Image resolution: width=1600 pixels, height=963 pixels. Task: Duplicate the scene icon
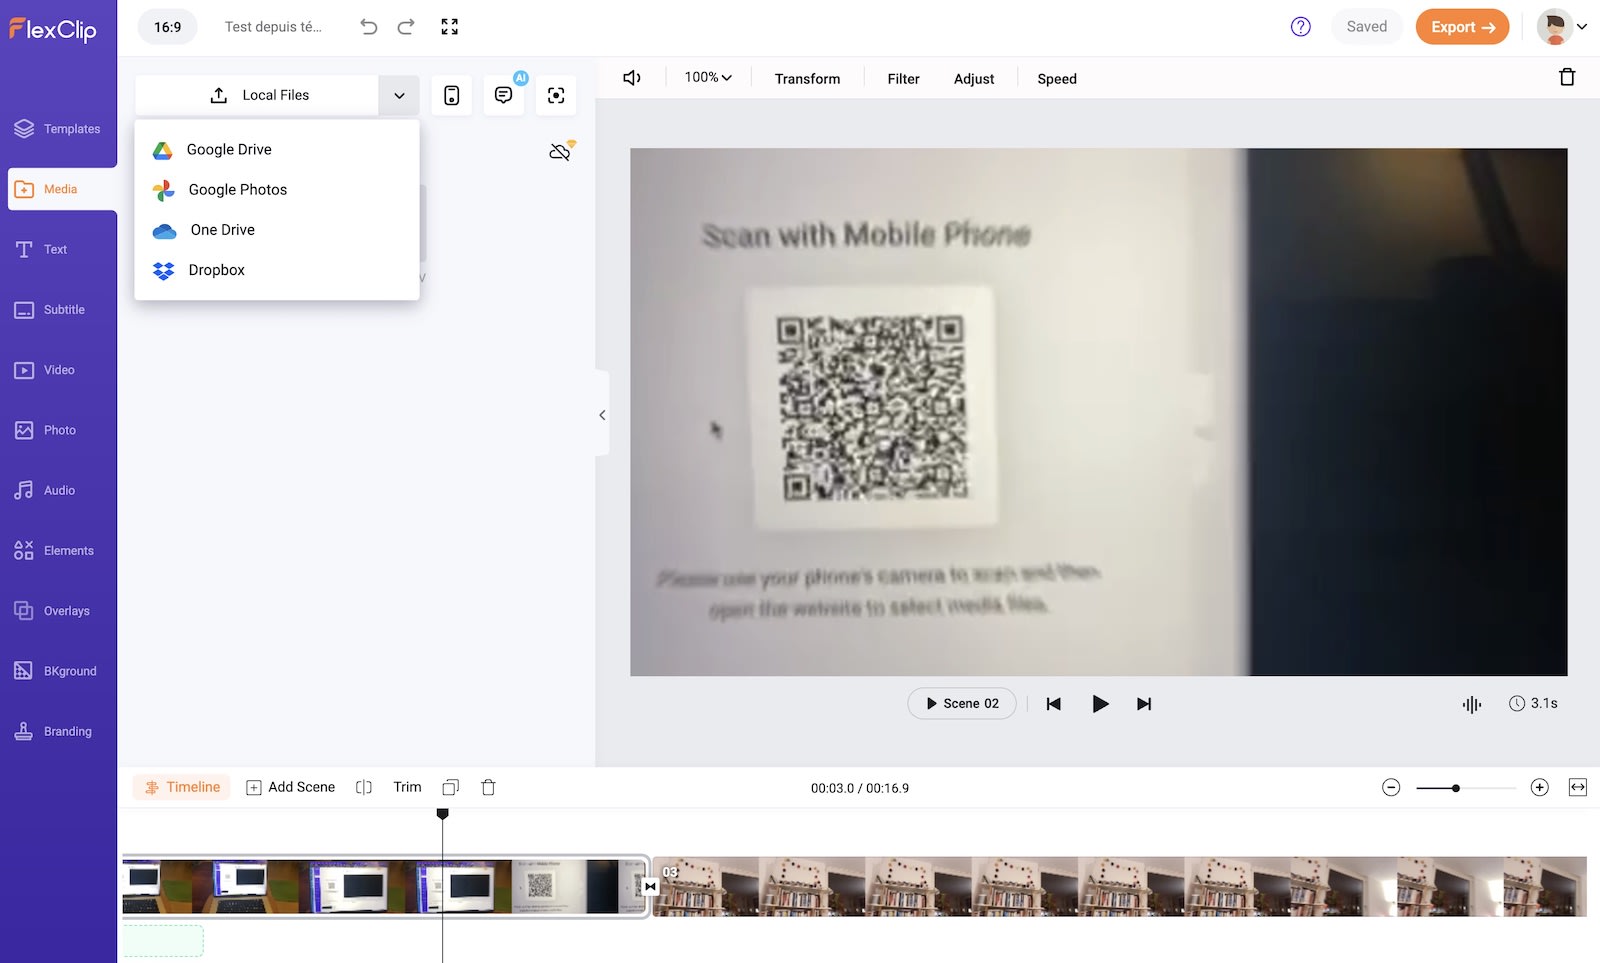[x=451, y=787]
